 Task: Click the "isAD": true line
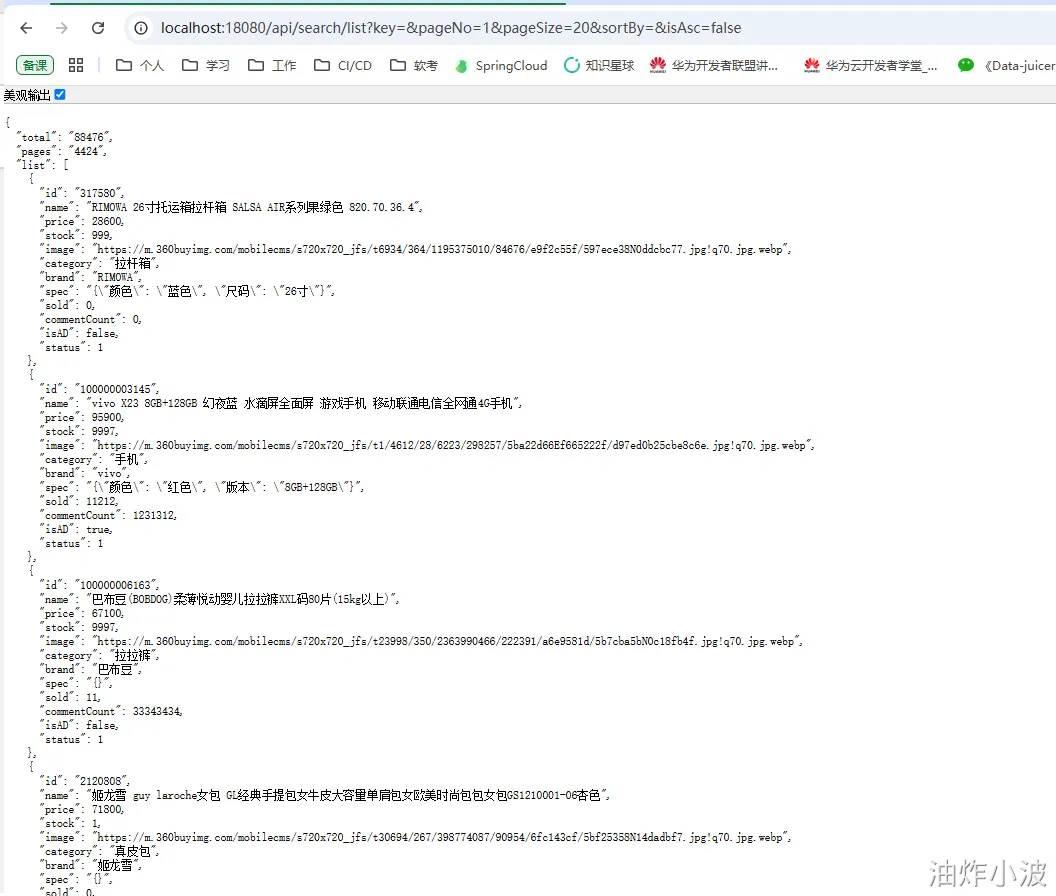pyautogui.click(x=75, y=530)
